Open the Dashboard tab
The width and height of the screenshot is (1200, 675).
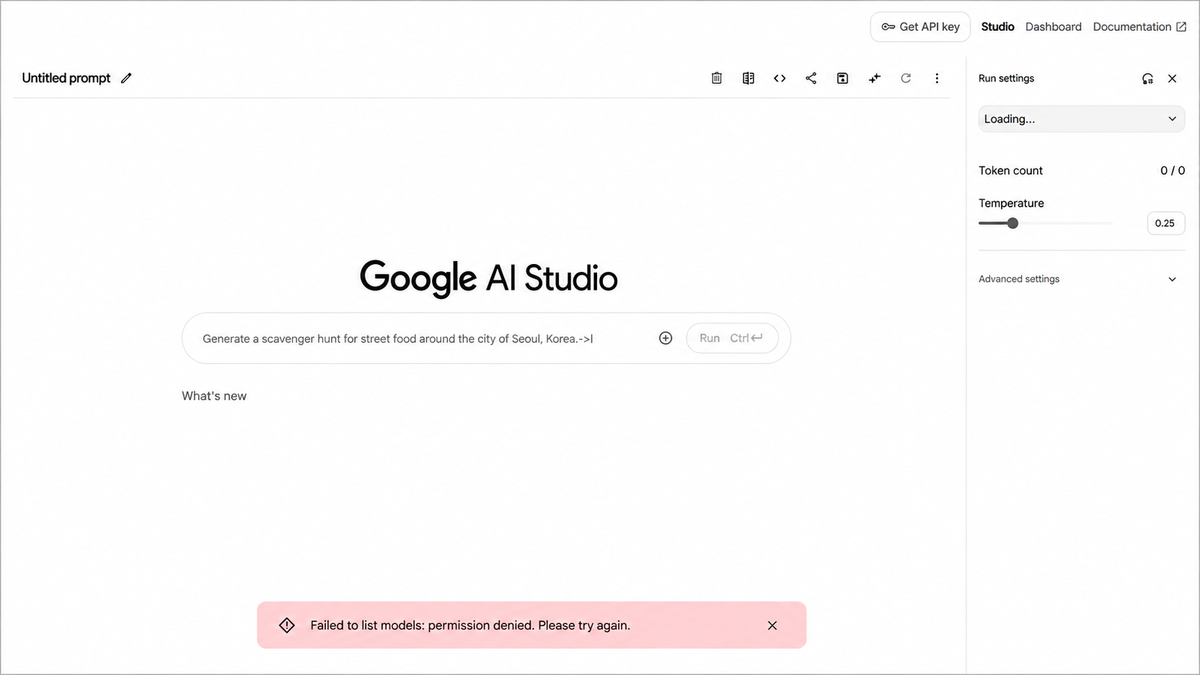(1054, 27)
